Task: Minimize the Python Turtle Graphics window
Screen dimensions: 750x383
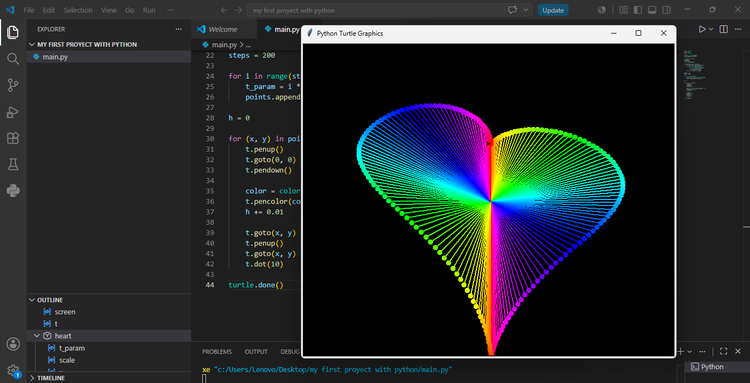Action: (614, 33)
